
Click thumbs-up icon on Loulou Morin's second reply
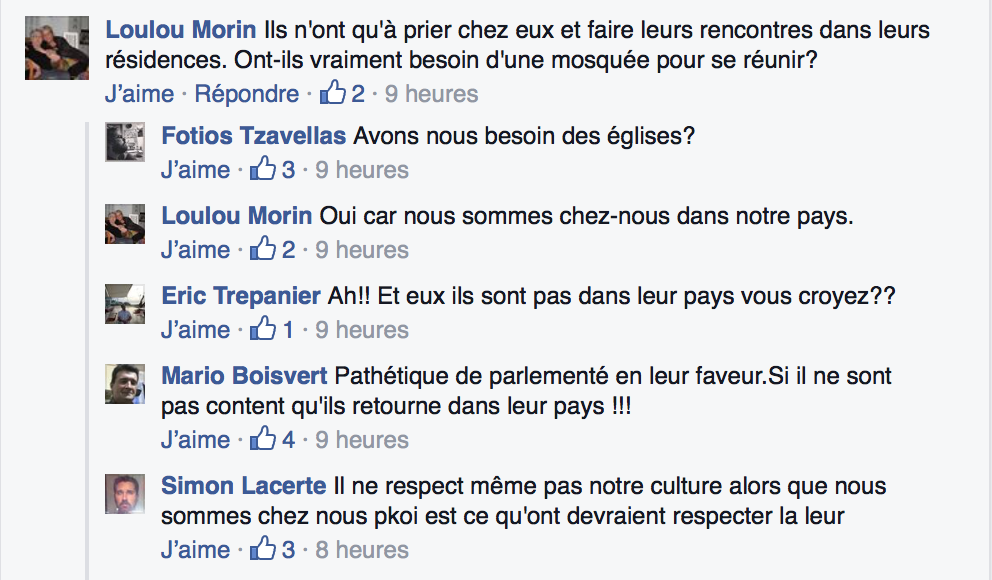(262, 250)
